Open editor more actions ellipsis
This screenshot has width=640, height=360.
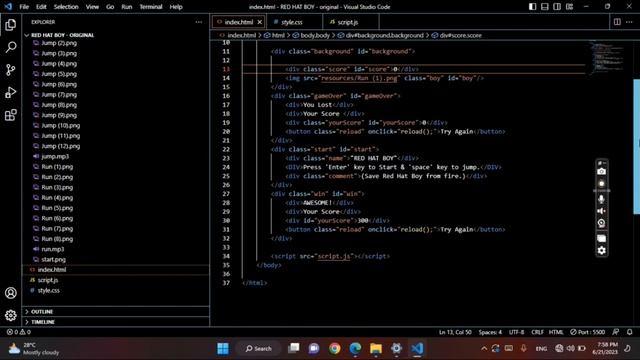(x=629, y=22)
